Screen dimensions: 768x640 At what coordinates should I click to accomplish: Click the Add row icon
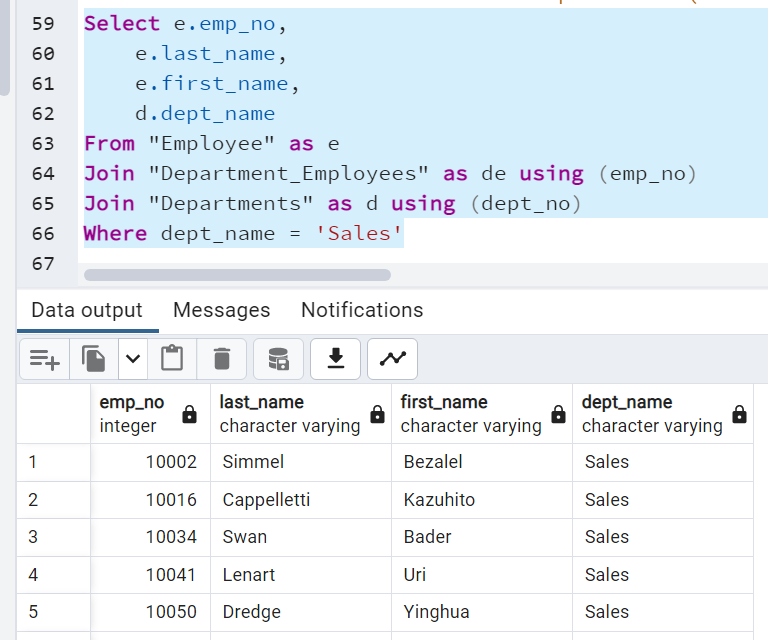(x=45, y=359)
